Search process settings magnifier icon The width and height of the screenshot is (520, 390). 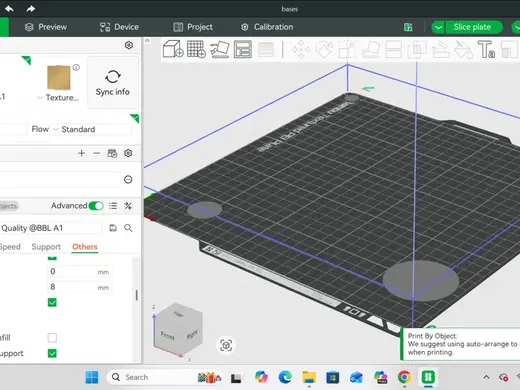128,228
